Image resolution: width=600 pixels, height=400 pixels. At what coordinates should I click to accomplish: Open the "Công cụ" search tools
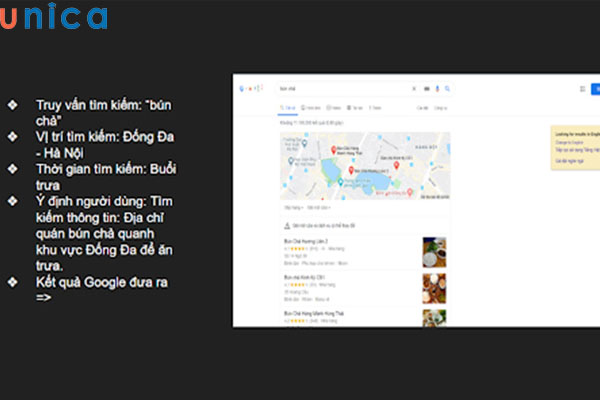440,108
